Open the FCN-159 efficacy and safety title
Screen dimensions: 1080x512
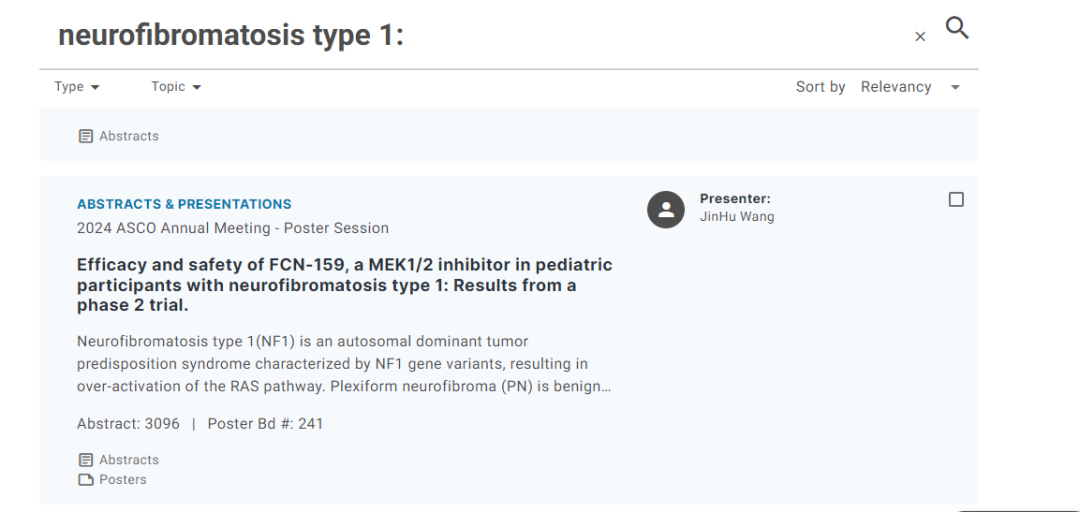(344, 285)
